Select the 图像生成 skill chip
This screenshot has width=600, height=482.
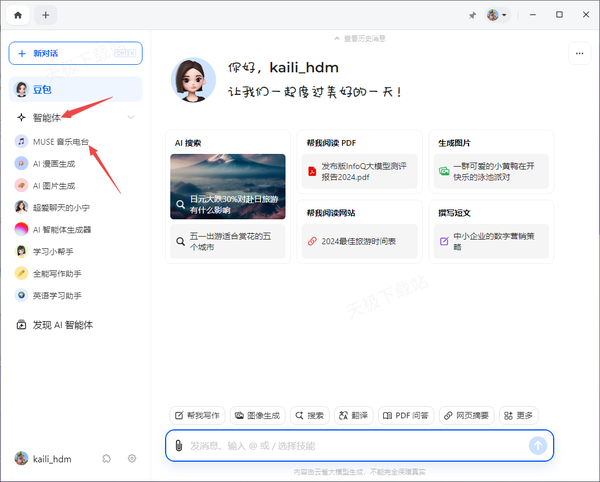tap(258, 414)
